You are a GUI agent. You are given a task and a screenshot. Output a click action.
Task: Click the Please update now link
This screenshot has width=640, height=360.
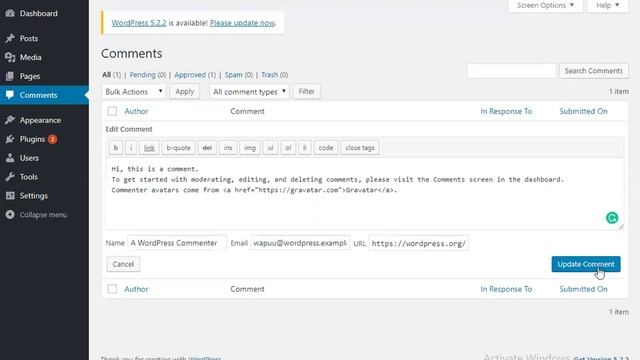click(x=242, y=23)
